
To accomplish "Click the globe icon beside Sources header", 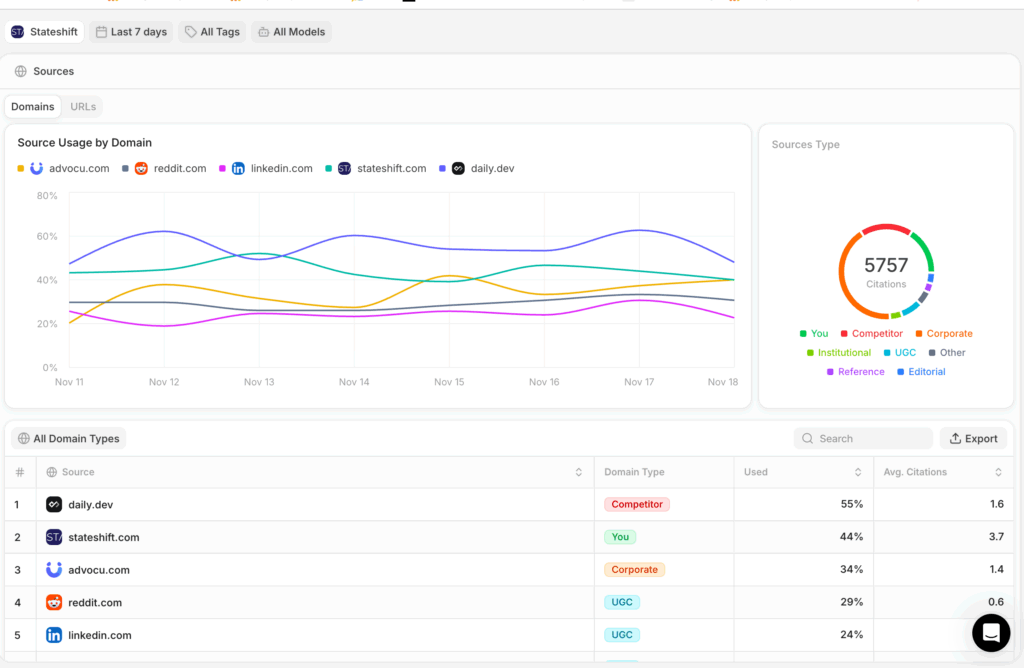I will 20,71.
